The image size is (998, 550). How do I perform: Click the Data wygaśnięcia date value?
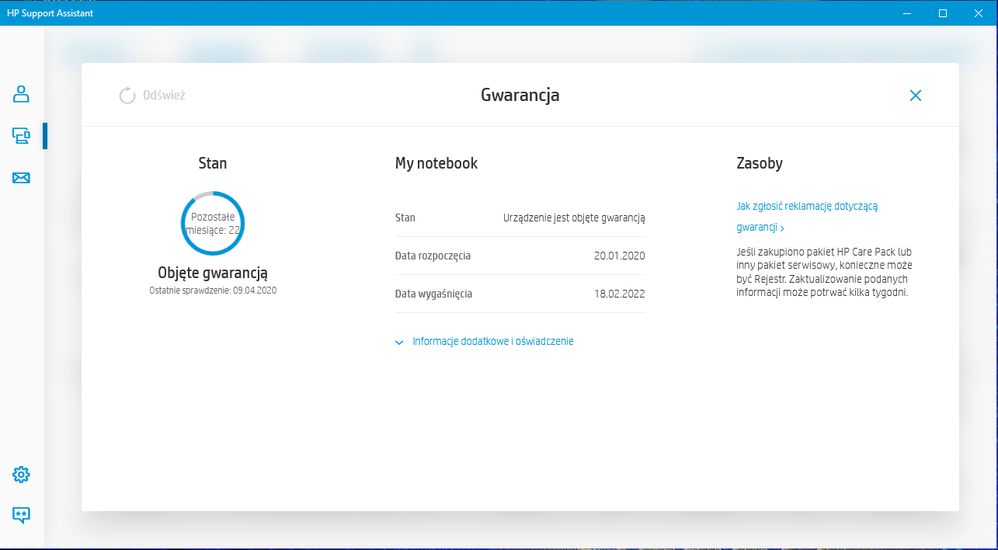coord(619,294)
